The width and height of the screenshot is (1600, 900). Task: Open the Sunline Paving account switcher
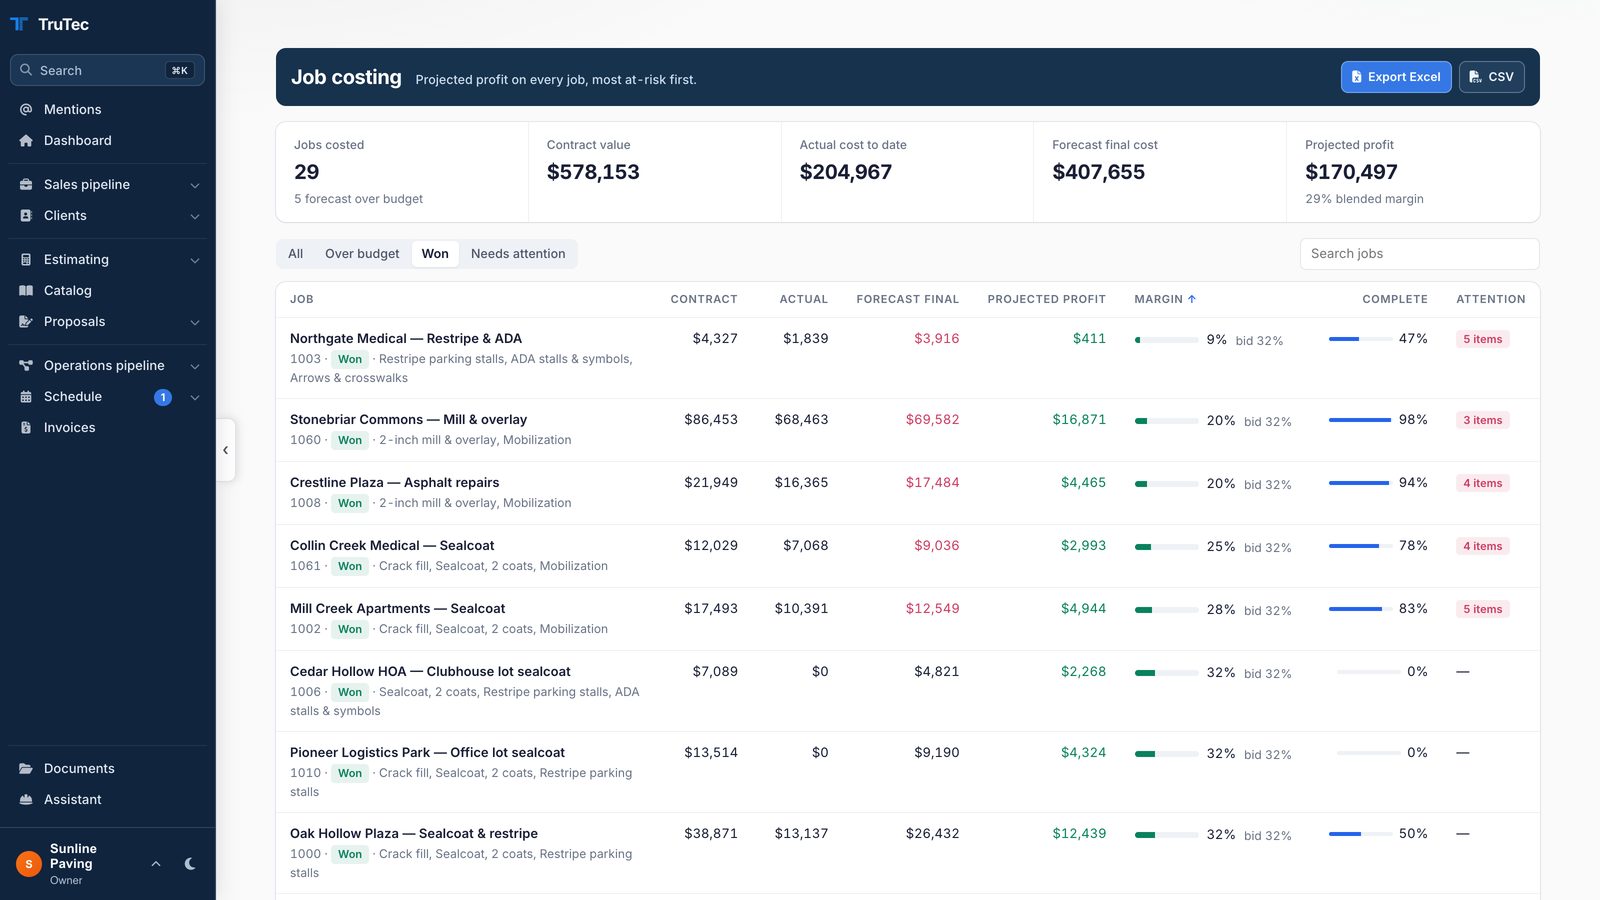pos(90,864)
